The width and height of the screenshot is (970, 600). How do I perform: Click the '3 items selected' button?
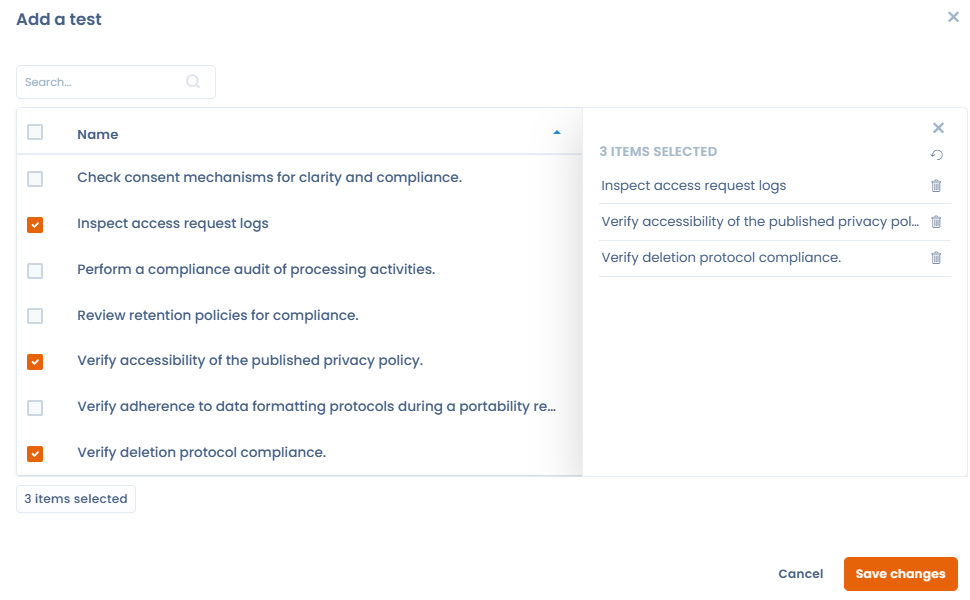coord(76,499)
